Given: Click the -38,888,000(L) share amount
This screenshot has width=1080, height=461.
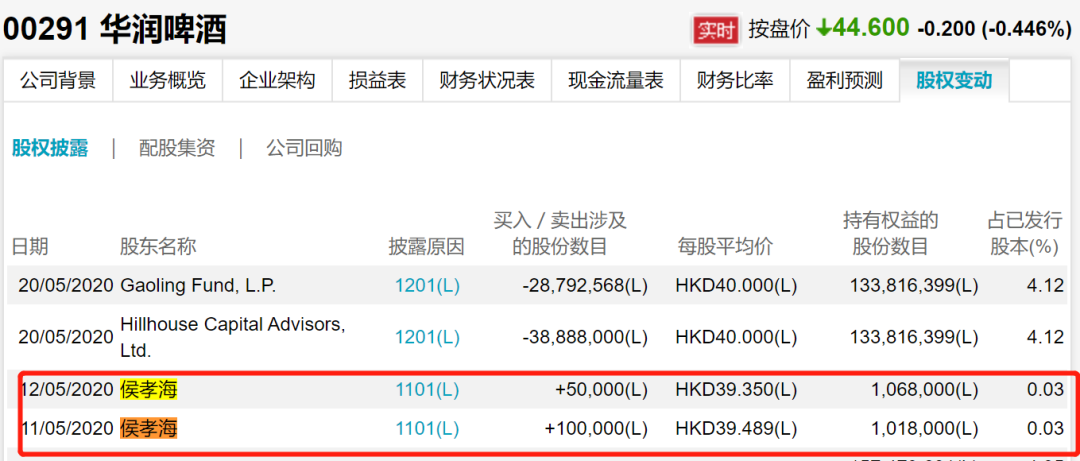Looking at the screenshot, I should (x=585, y=337).
